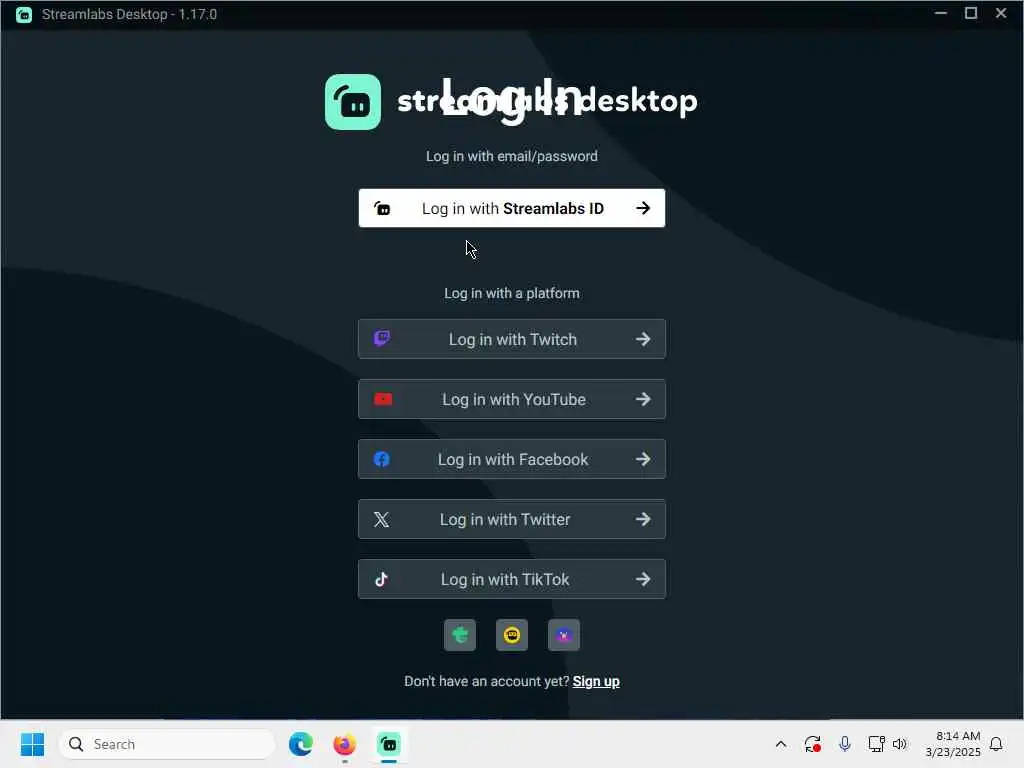Select Log in with TikTok
This screenshot has width=1024, height=768.
pyautogui.click(x=511, y=579)
